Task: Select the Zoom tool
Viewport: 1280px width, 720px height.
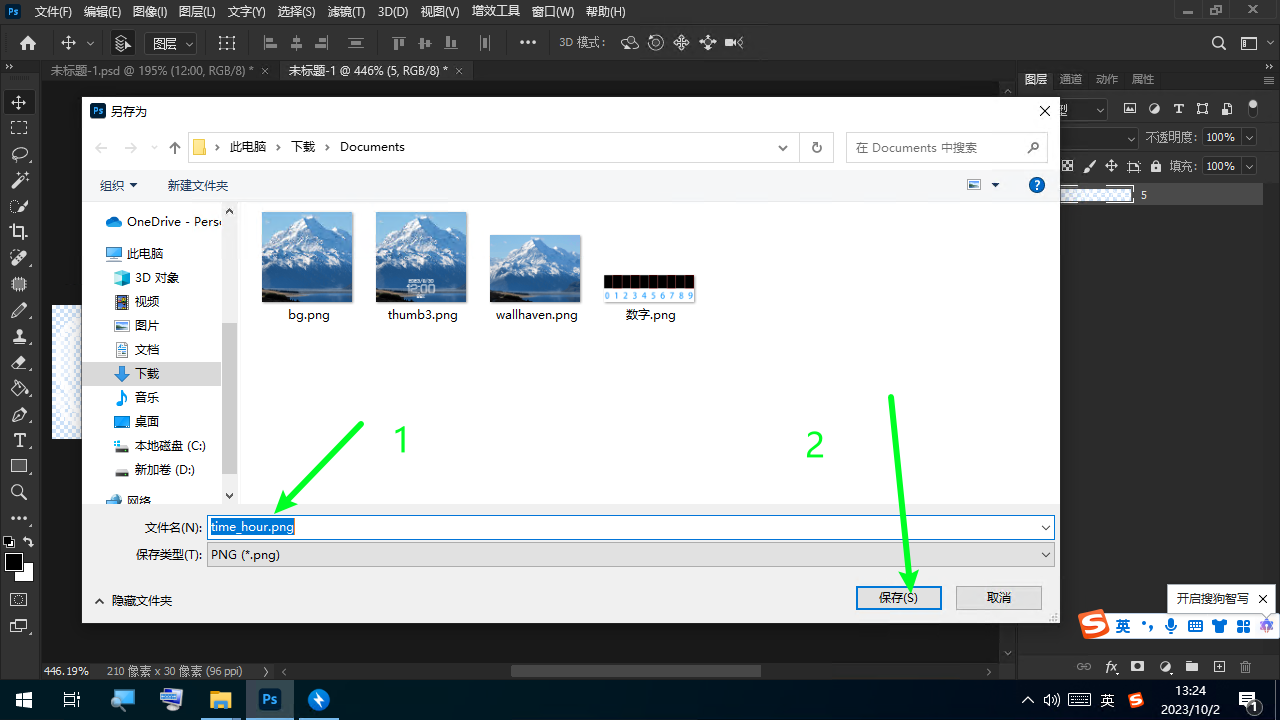Action: (19, 492)
